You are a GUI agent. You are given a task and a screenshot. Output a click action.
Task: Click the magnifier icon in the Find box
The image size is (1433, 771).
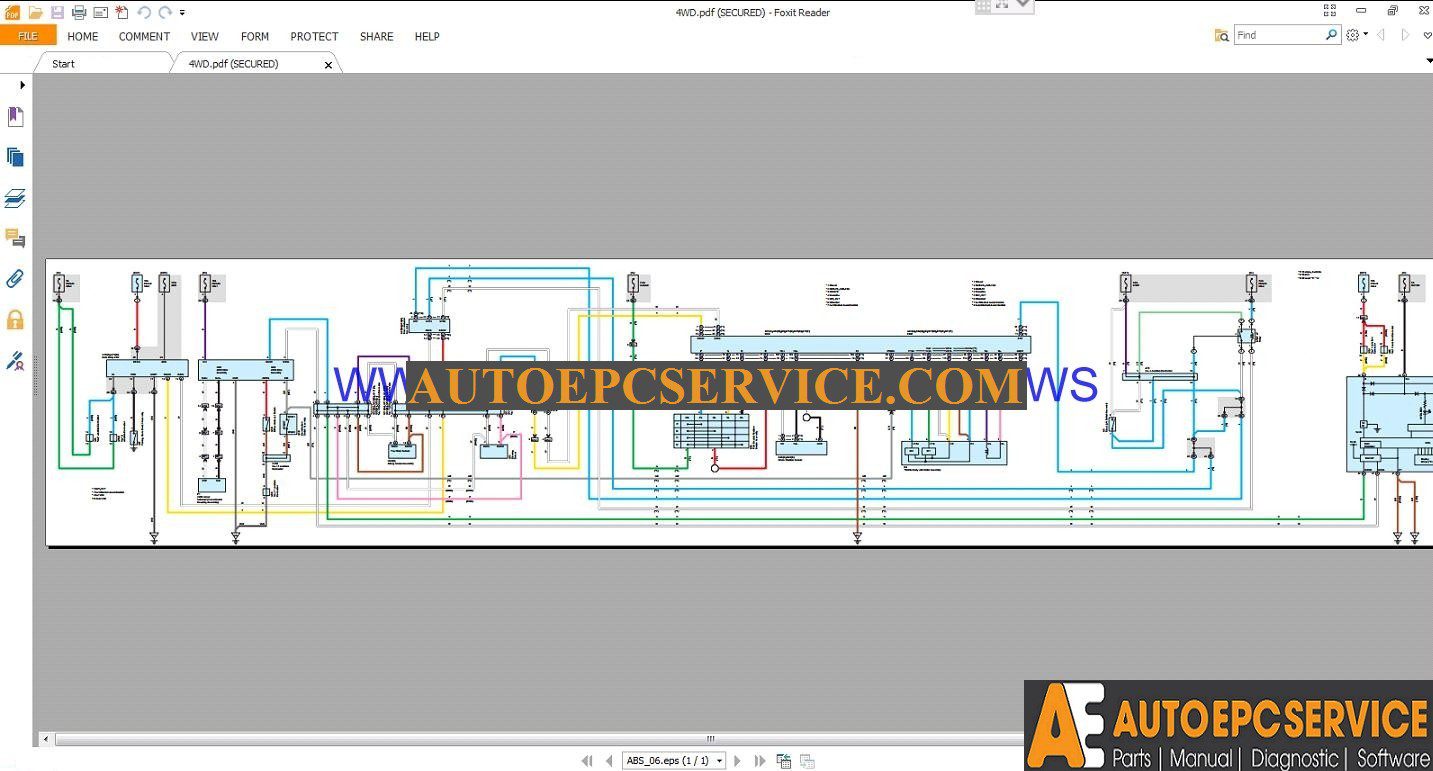tap(1331, 35)
